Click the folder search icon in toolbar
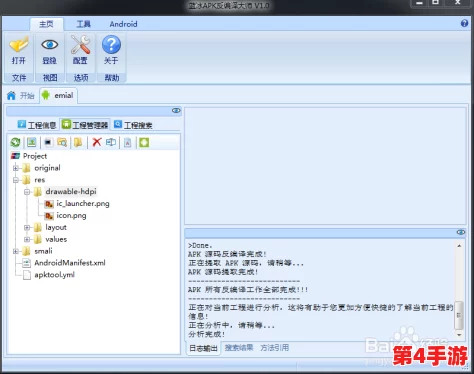The height and width of the screenshot is (374, 474). [62, 142]
